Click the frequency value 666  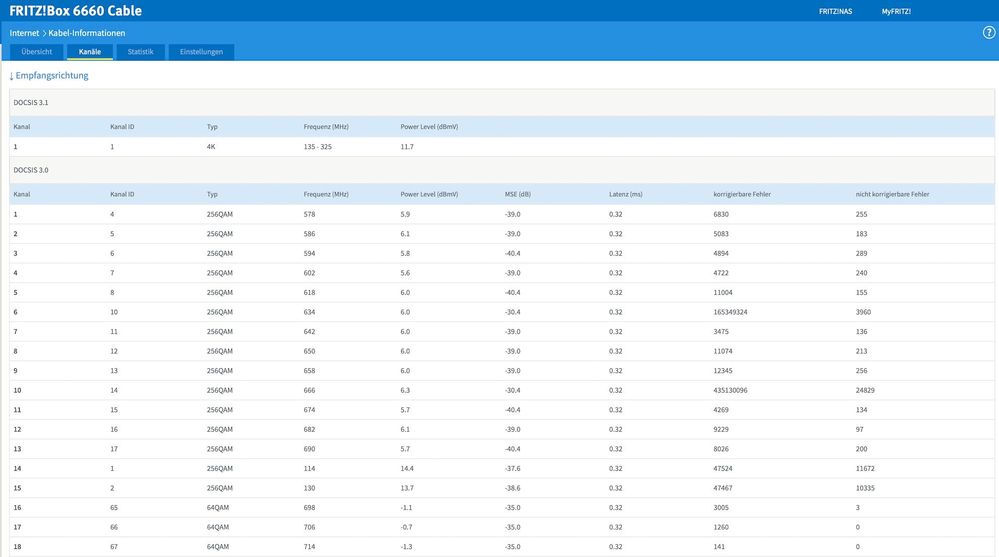(310, 390)
